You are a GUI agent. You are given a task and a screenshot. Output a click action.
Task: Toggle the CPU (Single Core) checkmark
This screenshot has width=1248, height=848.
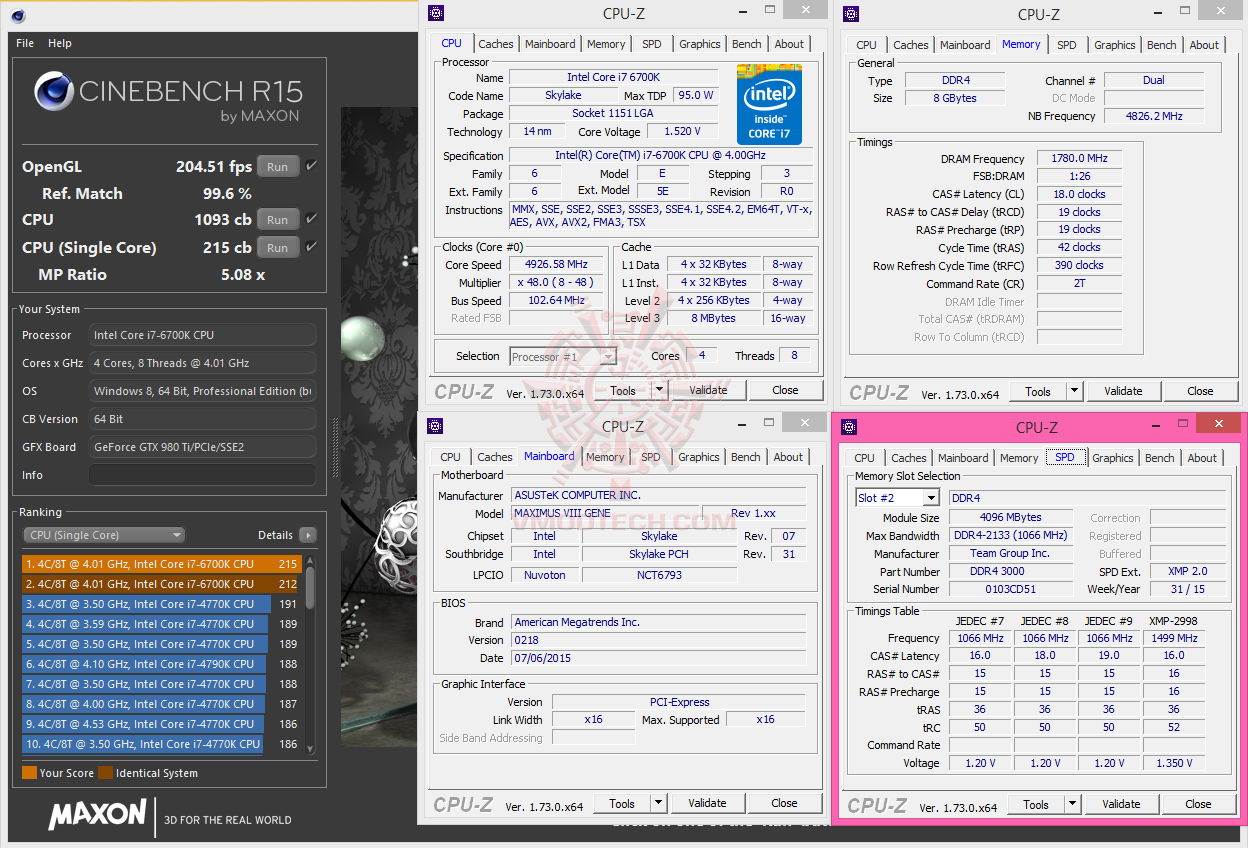click(312, 247)
